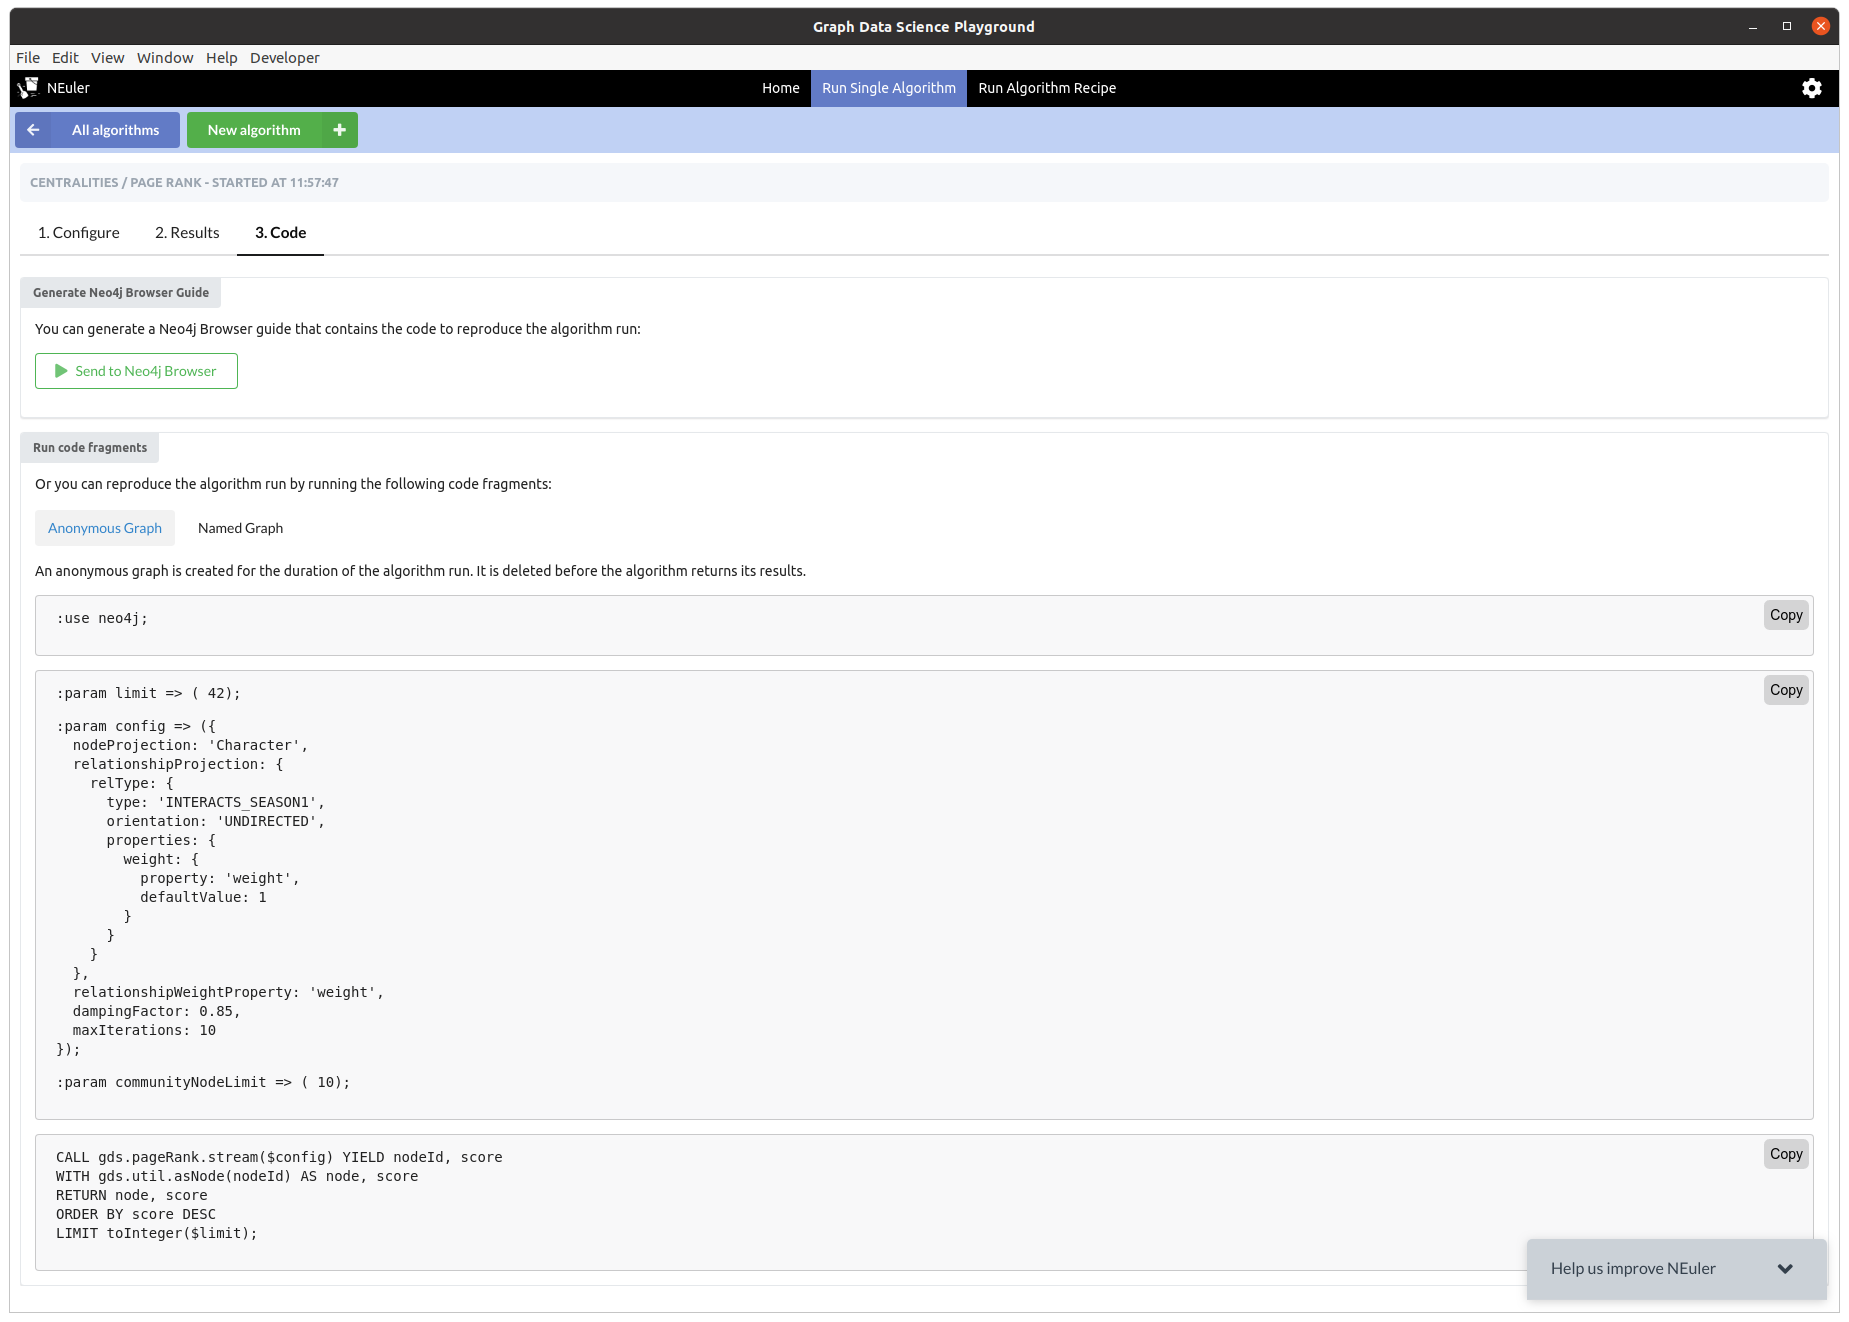Open the Window menu
1849x1322 pixels.
tap(165, 58)
